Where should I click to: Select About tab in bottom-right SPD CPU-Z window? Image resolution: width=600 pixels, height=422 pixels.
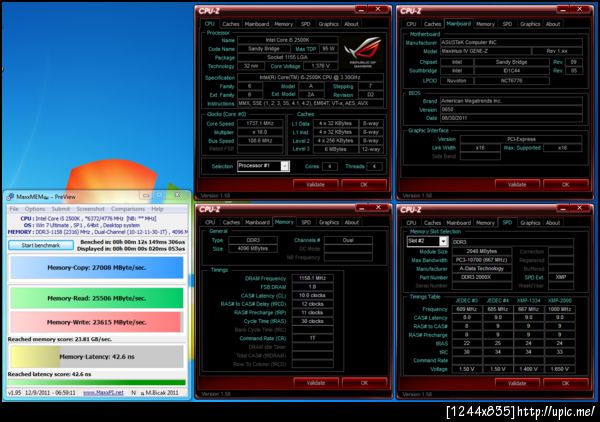click(x=553, y=223)
